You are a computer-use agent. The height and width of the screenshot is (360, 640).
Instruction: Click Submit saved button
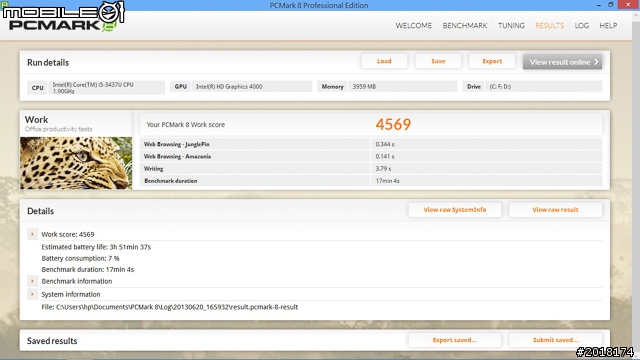coord(555,340)
